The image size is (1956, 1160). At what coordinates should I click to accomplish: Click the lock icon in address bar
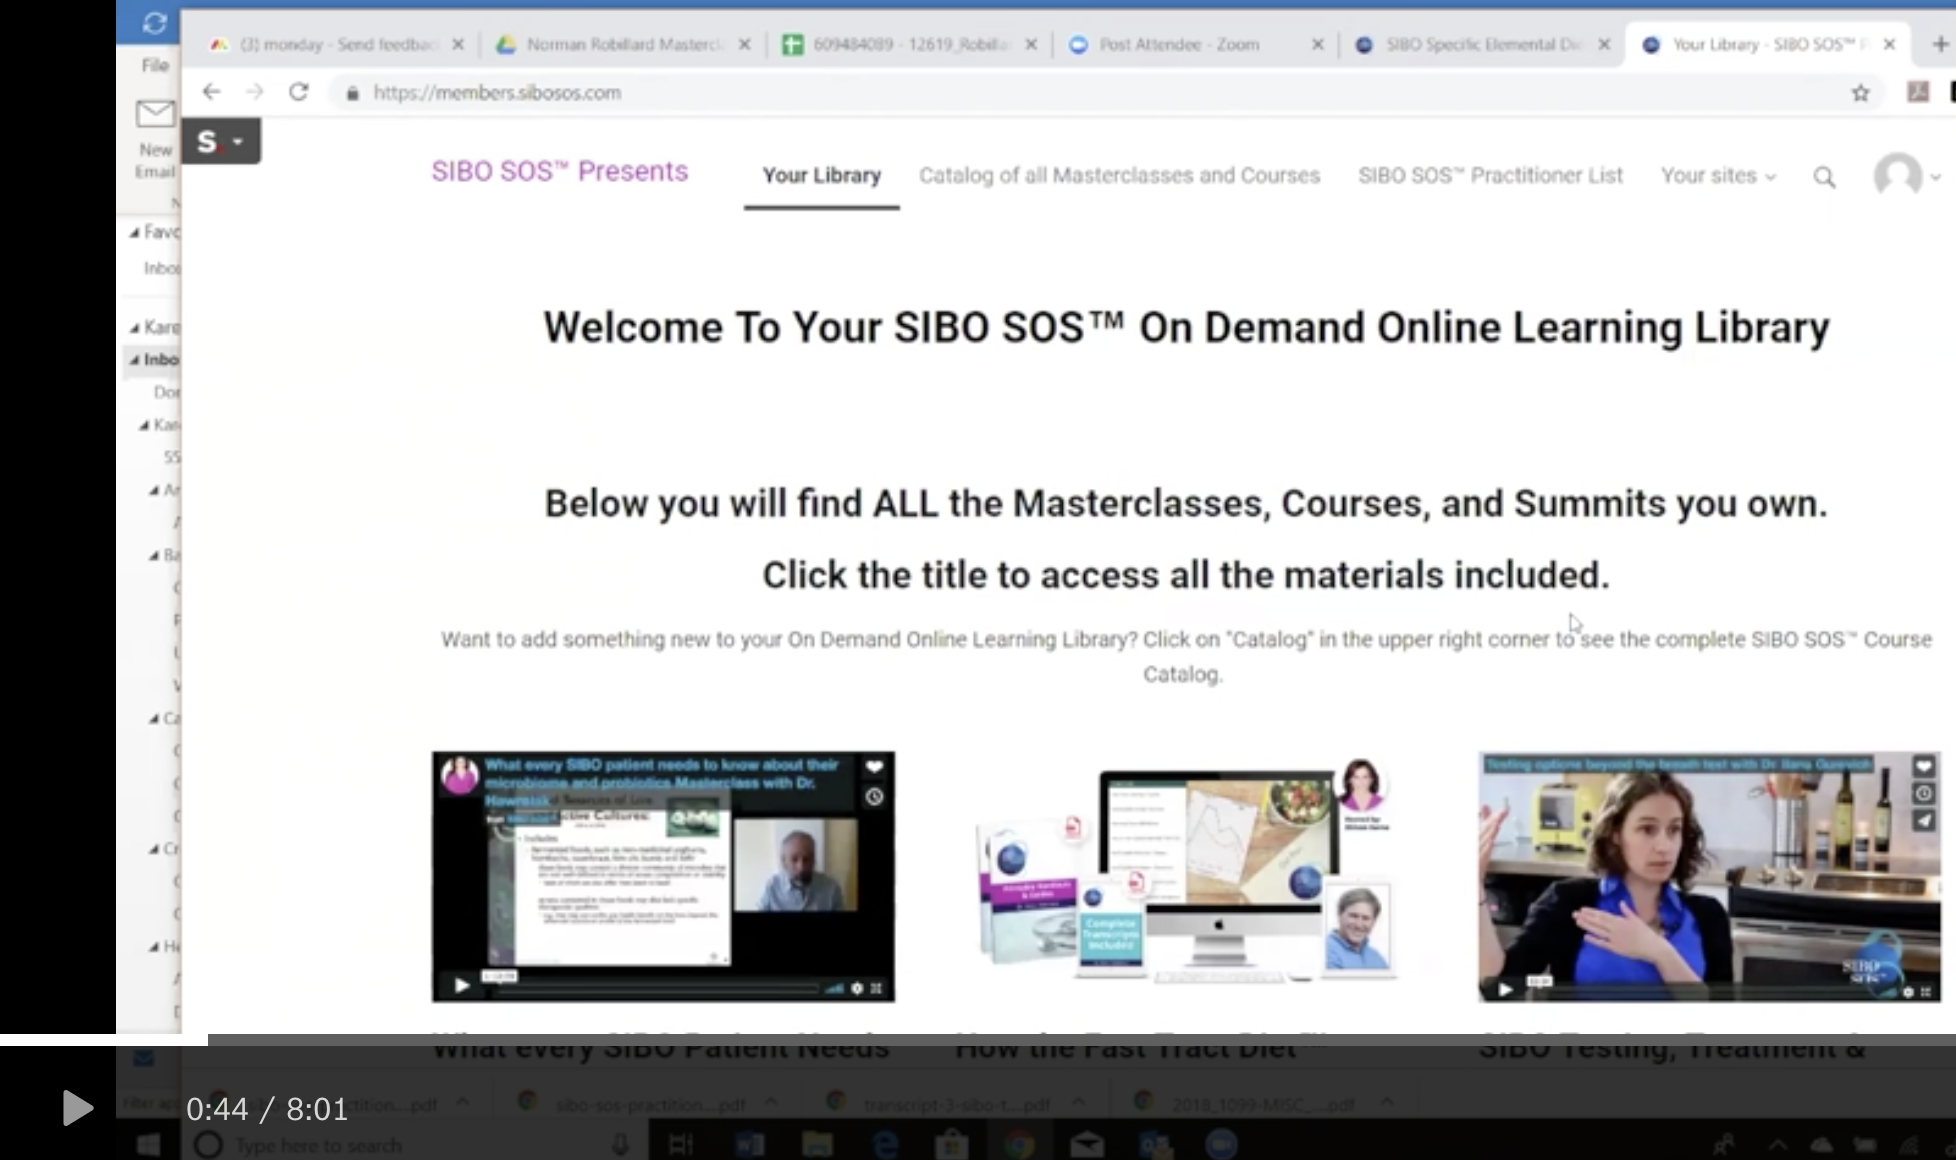[x=351, y=93]
